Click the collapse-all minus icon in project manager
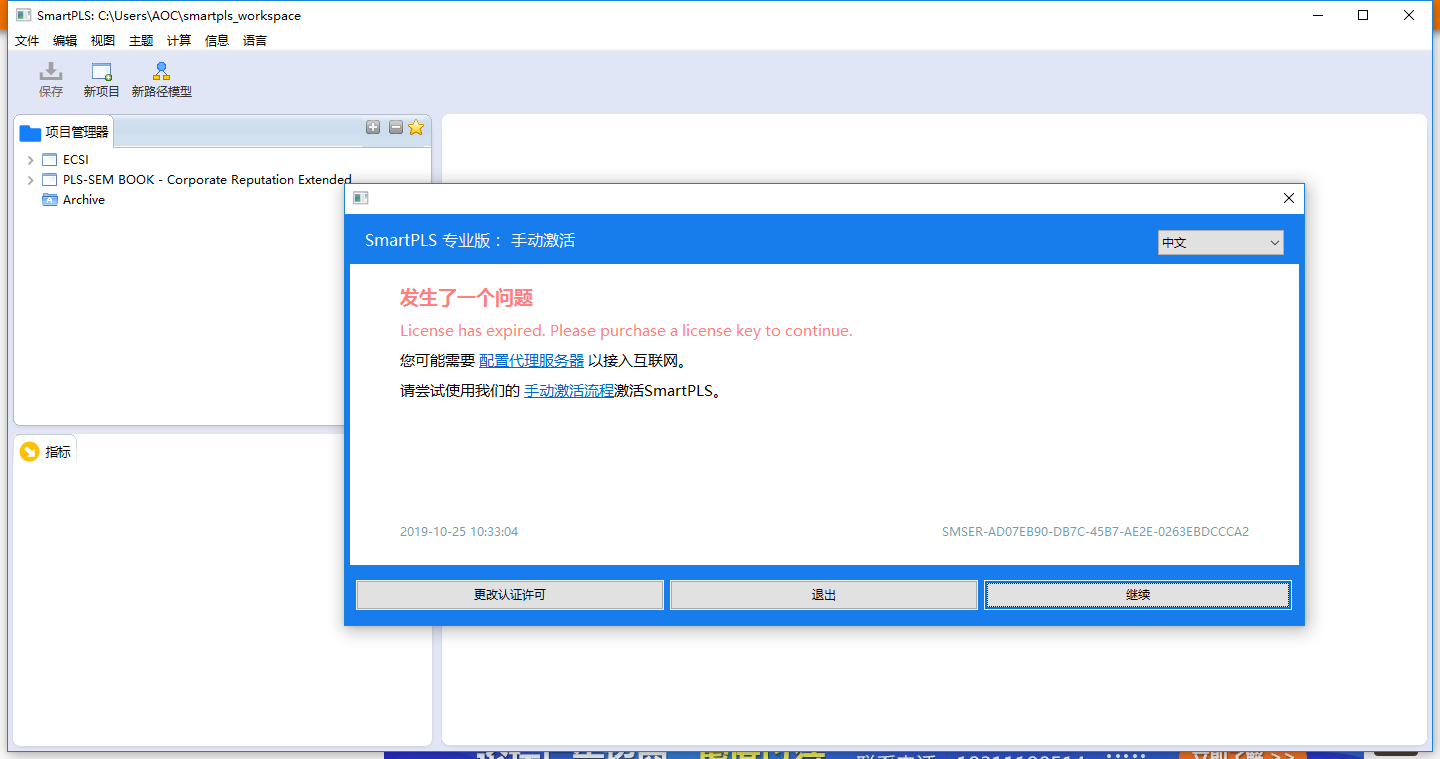 (x=396, y=127)
